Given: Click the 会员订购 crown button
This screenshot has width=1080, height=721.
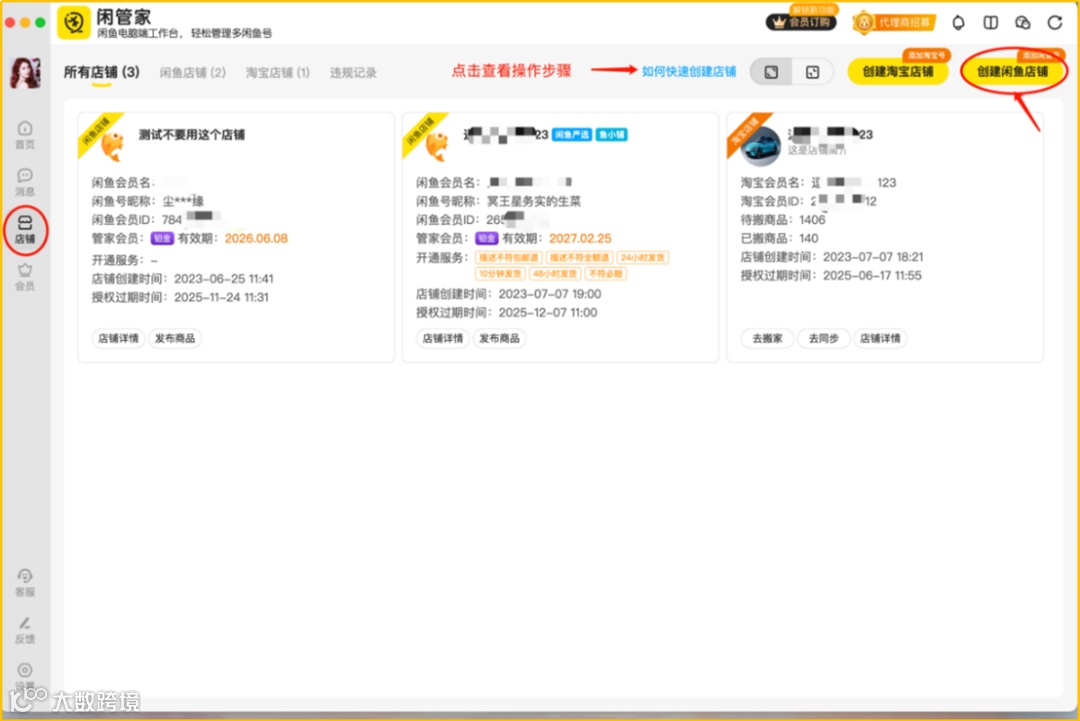Looking at the screenshot, I should 801,22.
